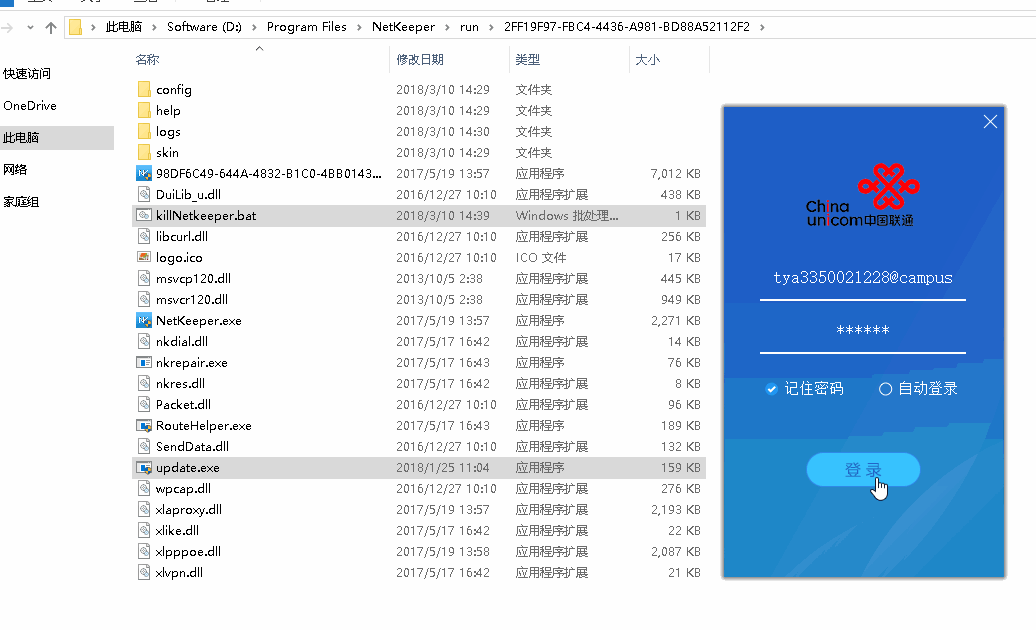
Task: Click the 登录 login button
Action: (x=863, y=470)
